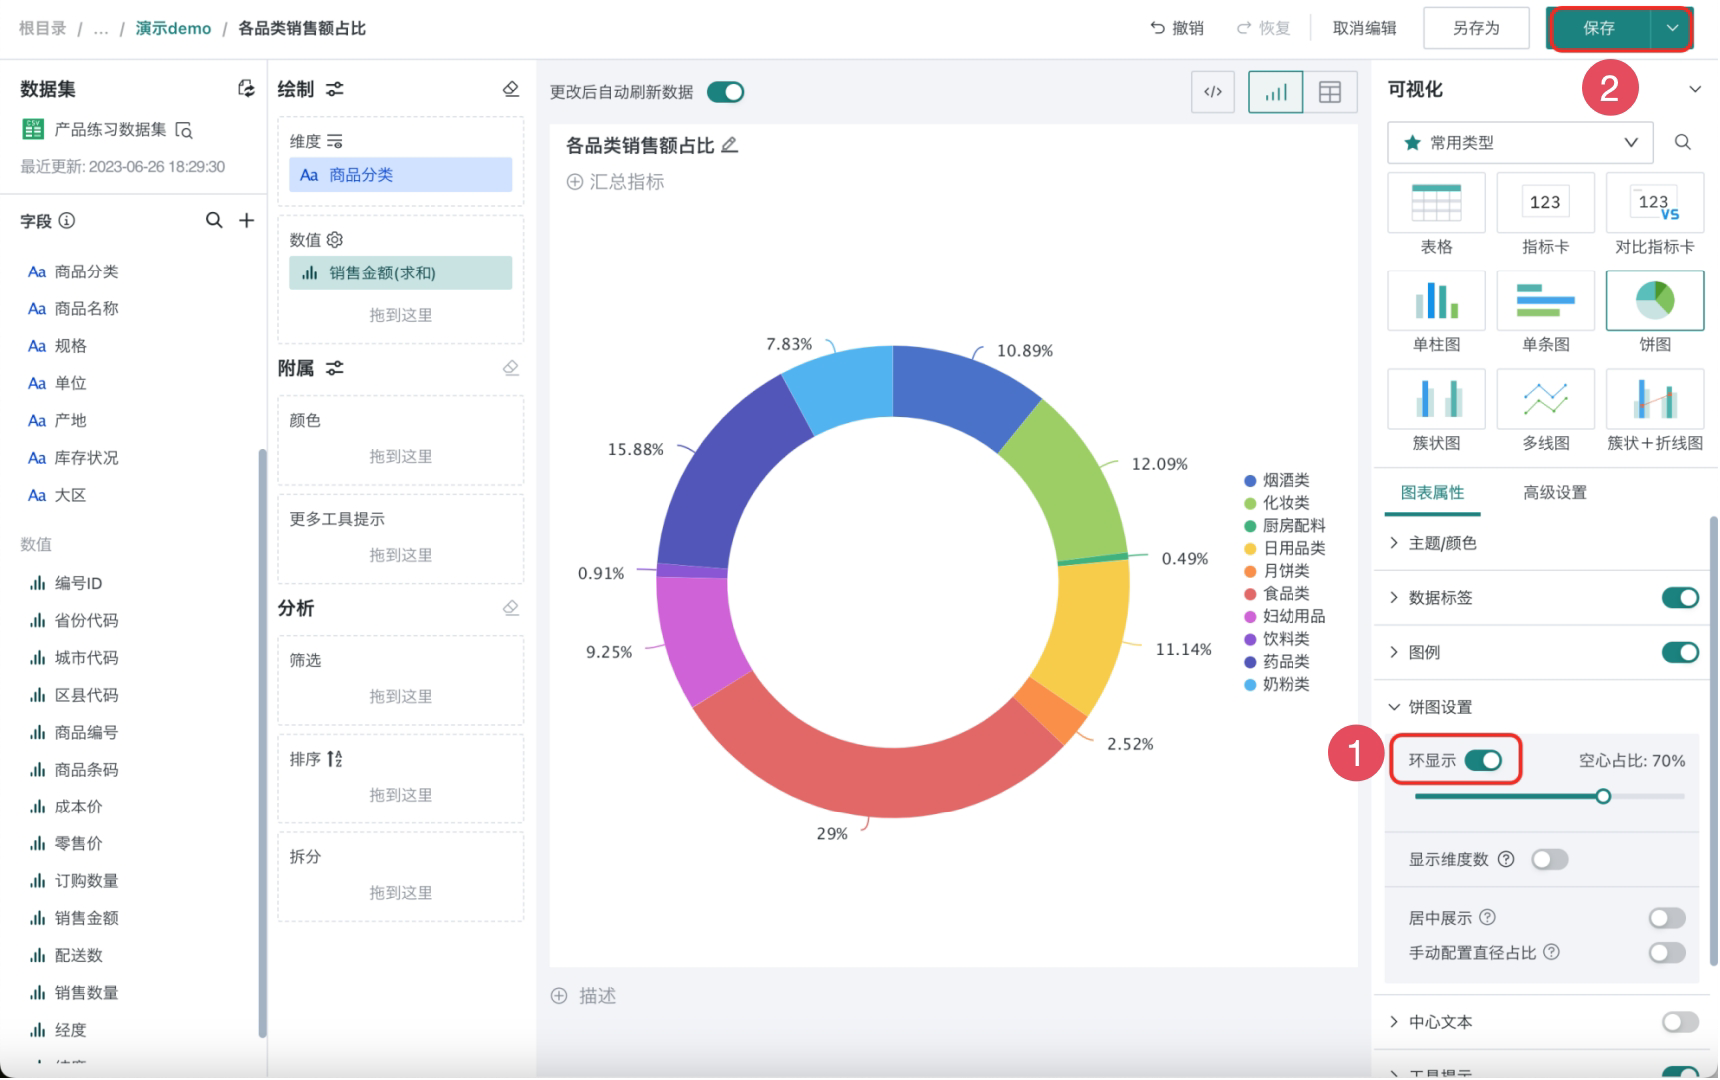Select 商品分类 dimension pill
Viewport: 1720px width, 1080px height.
[x=400, y=175]
